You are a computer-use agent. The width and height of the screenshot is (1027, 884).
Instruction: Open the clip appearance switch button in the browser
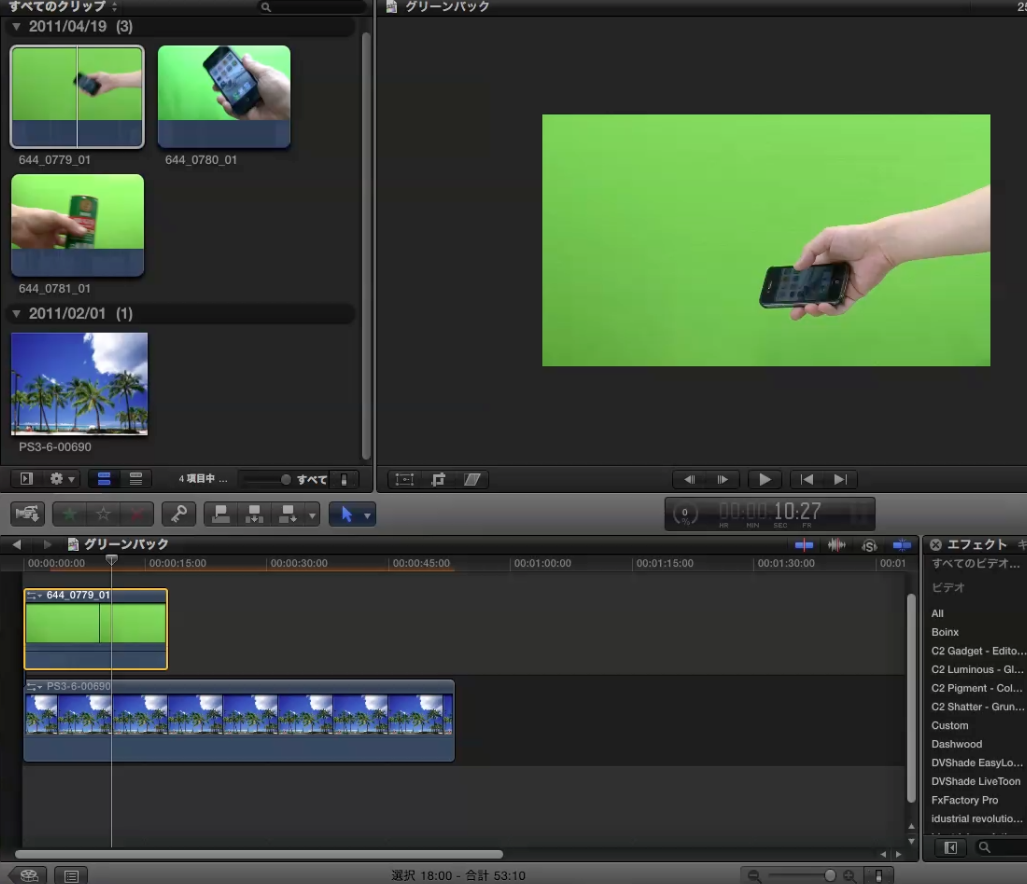[x=344, y=479]
